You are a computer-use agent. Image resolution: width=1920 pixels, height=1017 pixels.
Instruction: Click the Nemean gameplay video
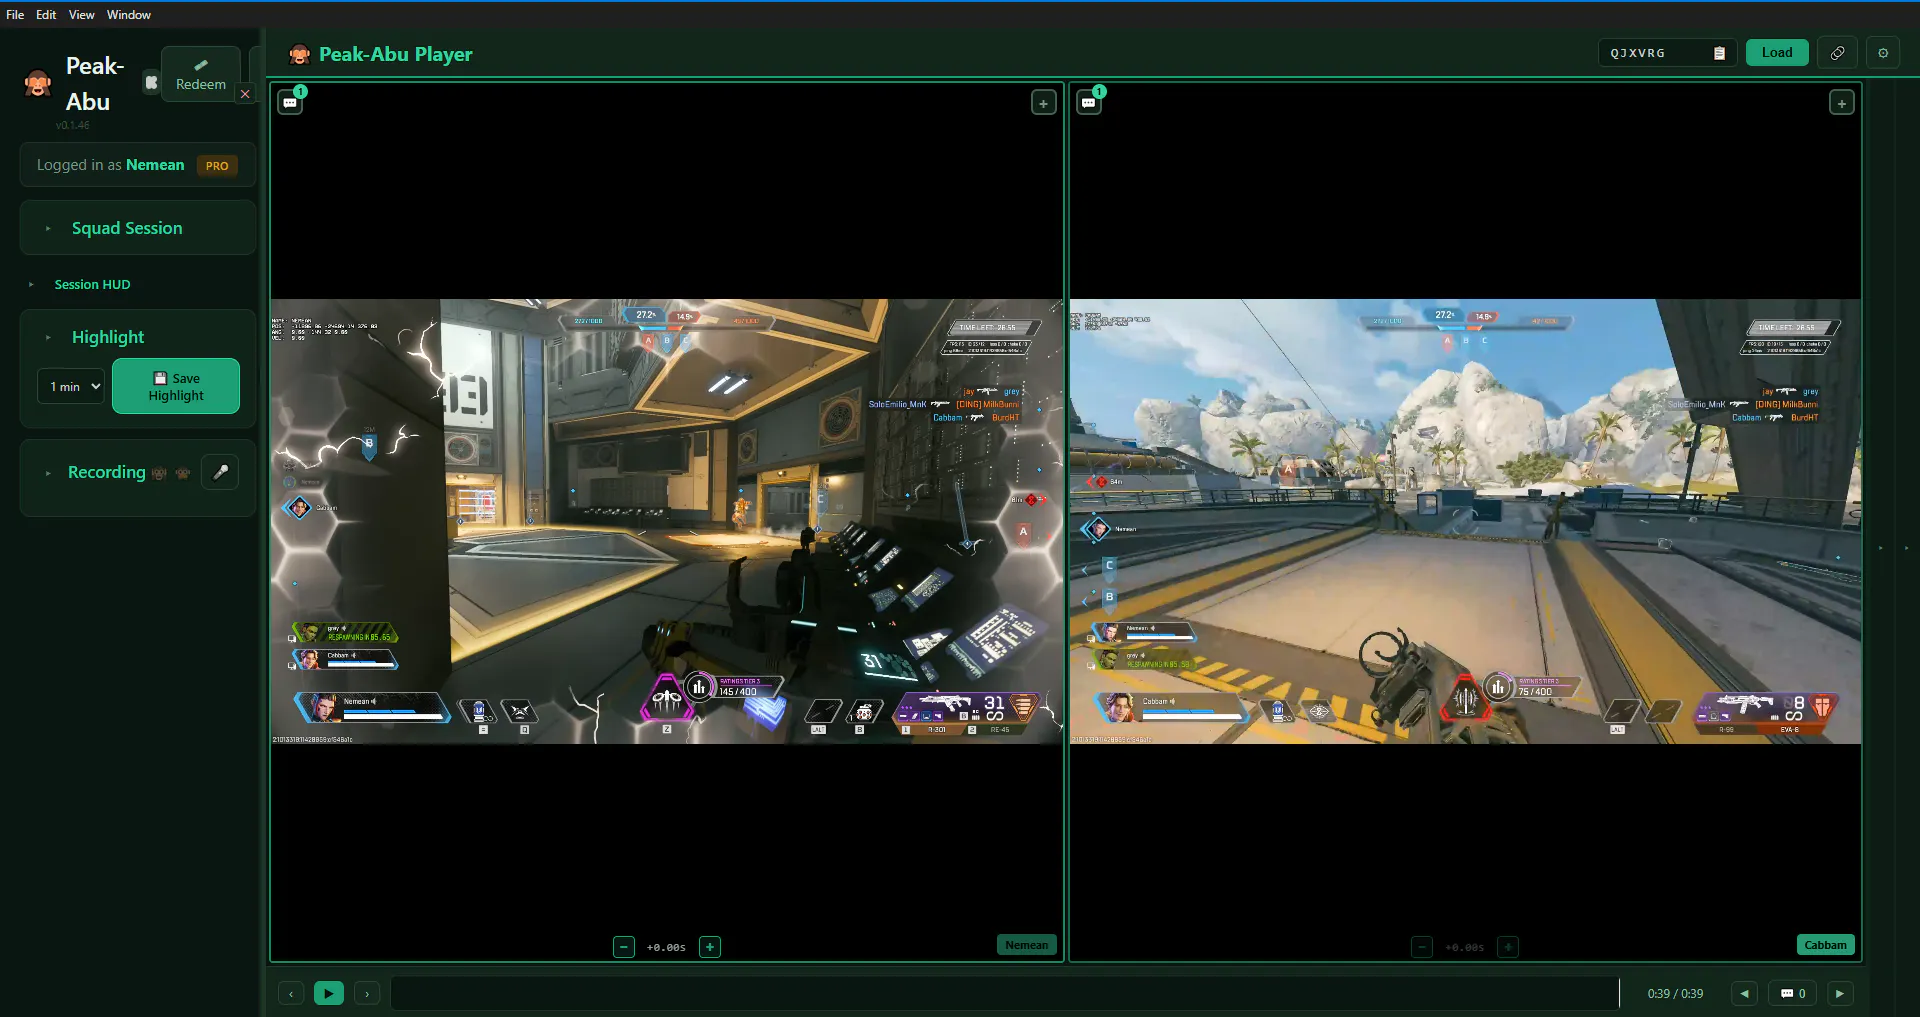click(667, 521)
